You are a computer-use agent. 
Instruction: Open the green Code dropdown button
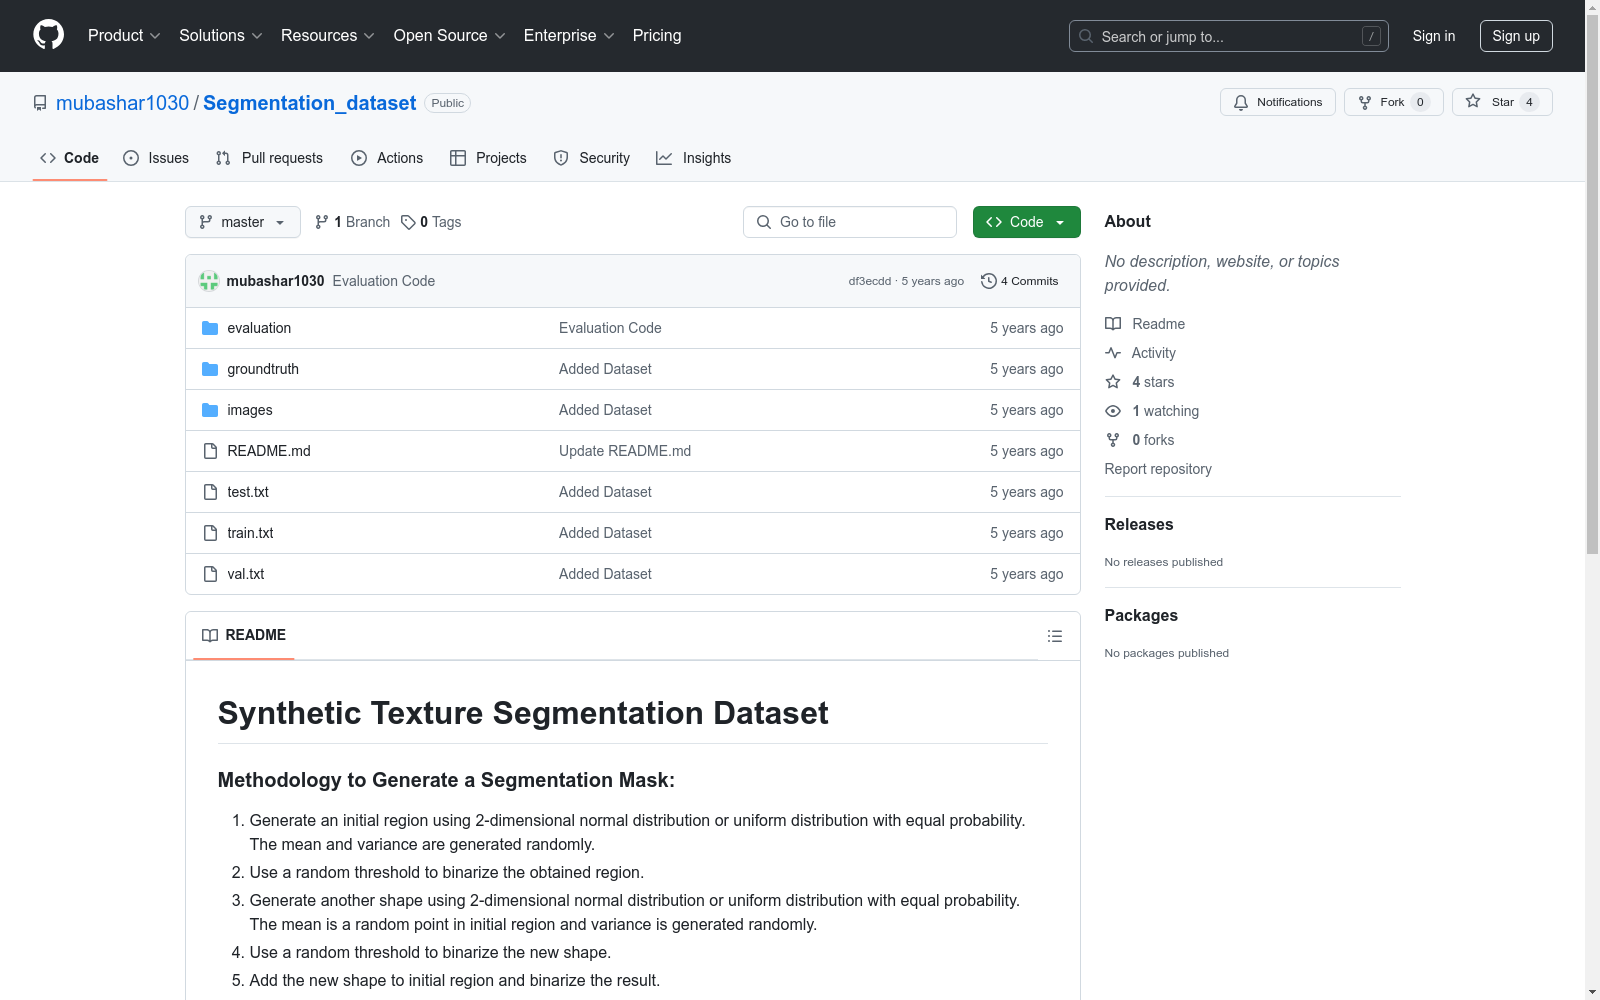coord(1026,222)
